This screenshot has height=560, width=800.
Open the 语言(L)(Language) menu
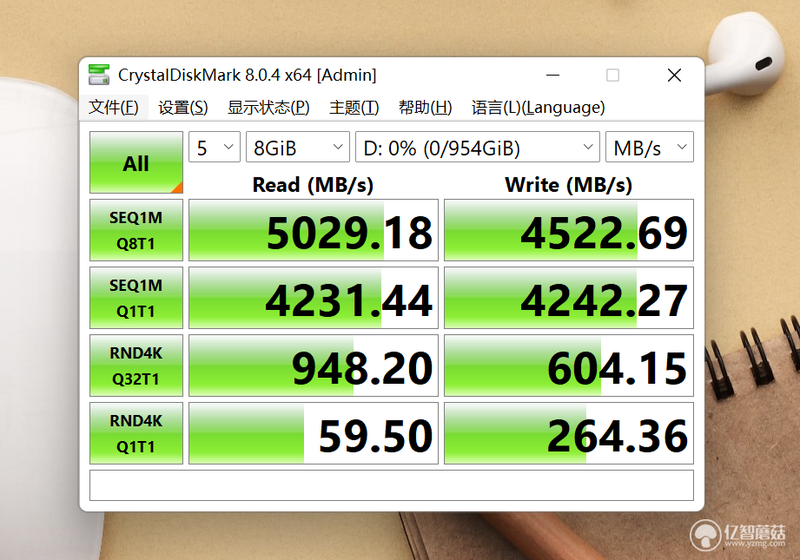pos(538,107)
